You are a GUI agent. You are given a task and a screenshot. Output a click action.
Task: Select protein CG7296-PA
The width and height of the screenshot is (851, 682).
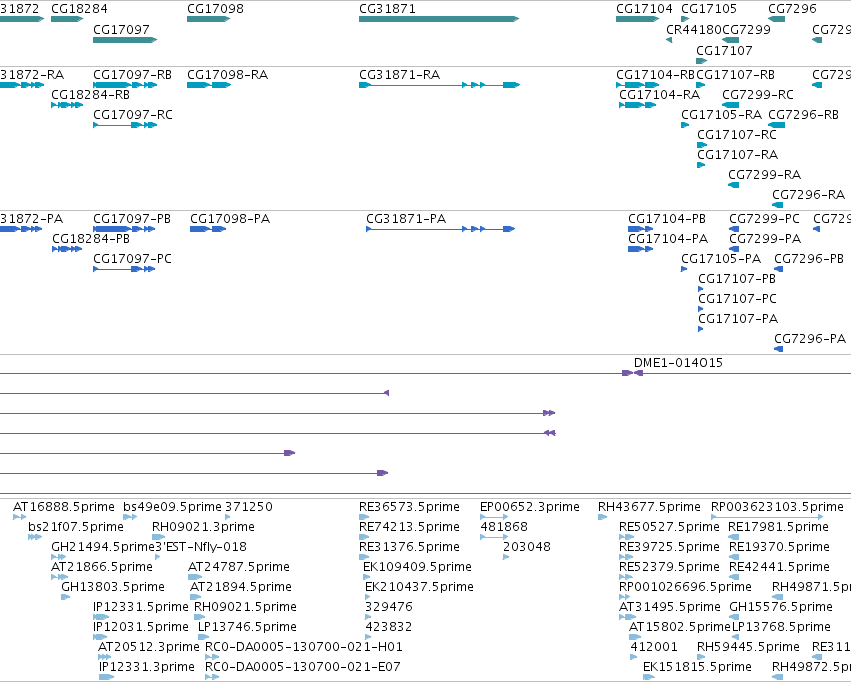coord(778,349)
